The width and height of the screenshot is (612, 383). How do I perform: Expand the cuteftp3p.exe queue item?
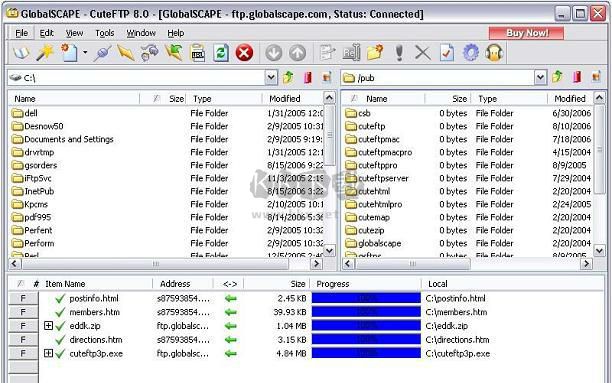(x=48, y=353)
